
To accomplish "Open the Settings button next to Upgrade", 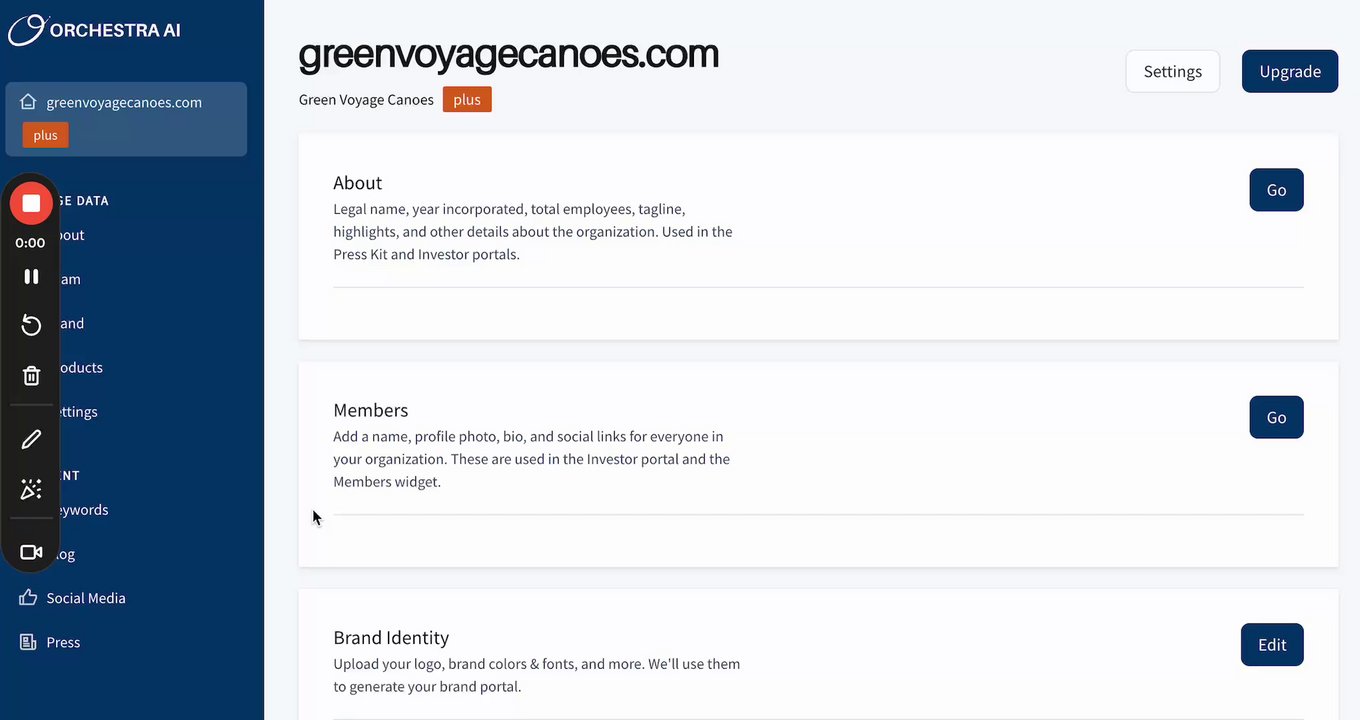I will (1172, 72).
